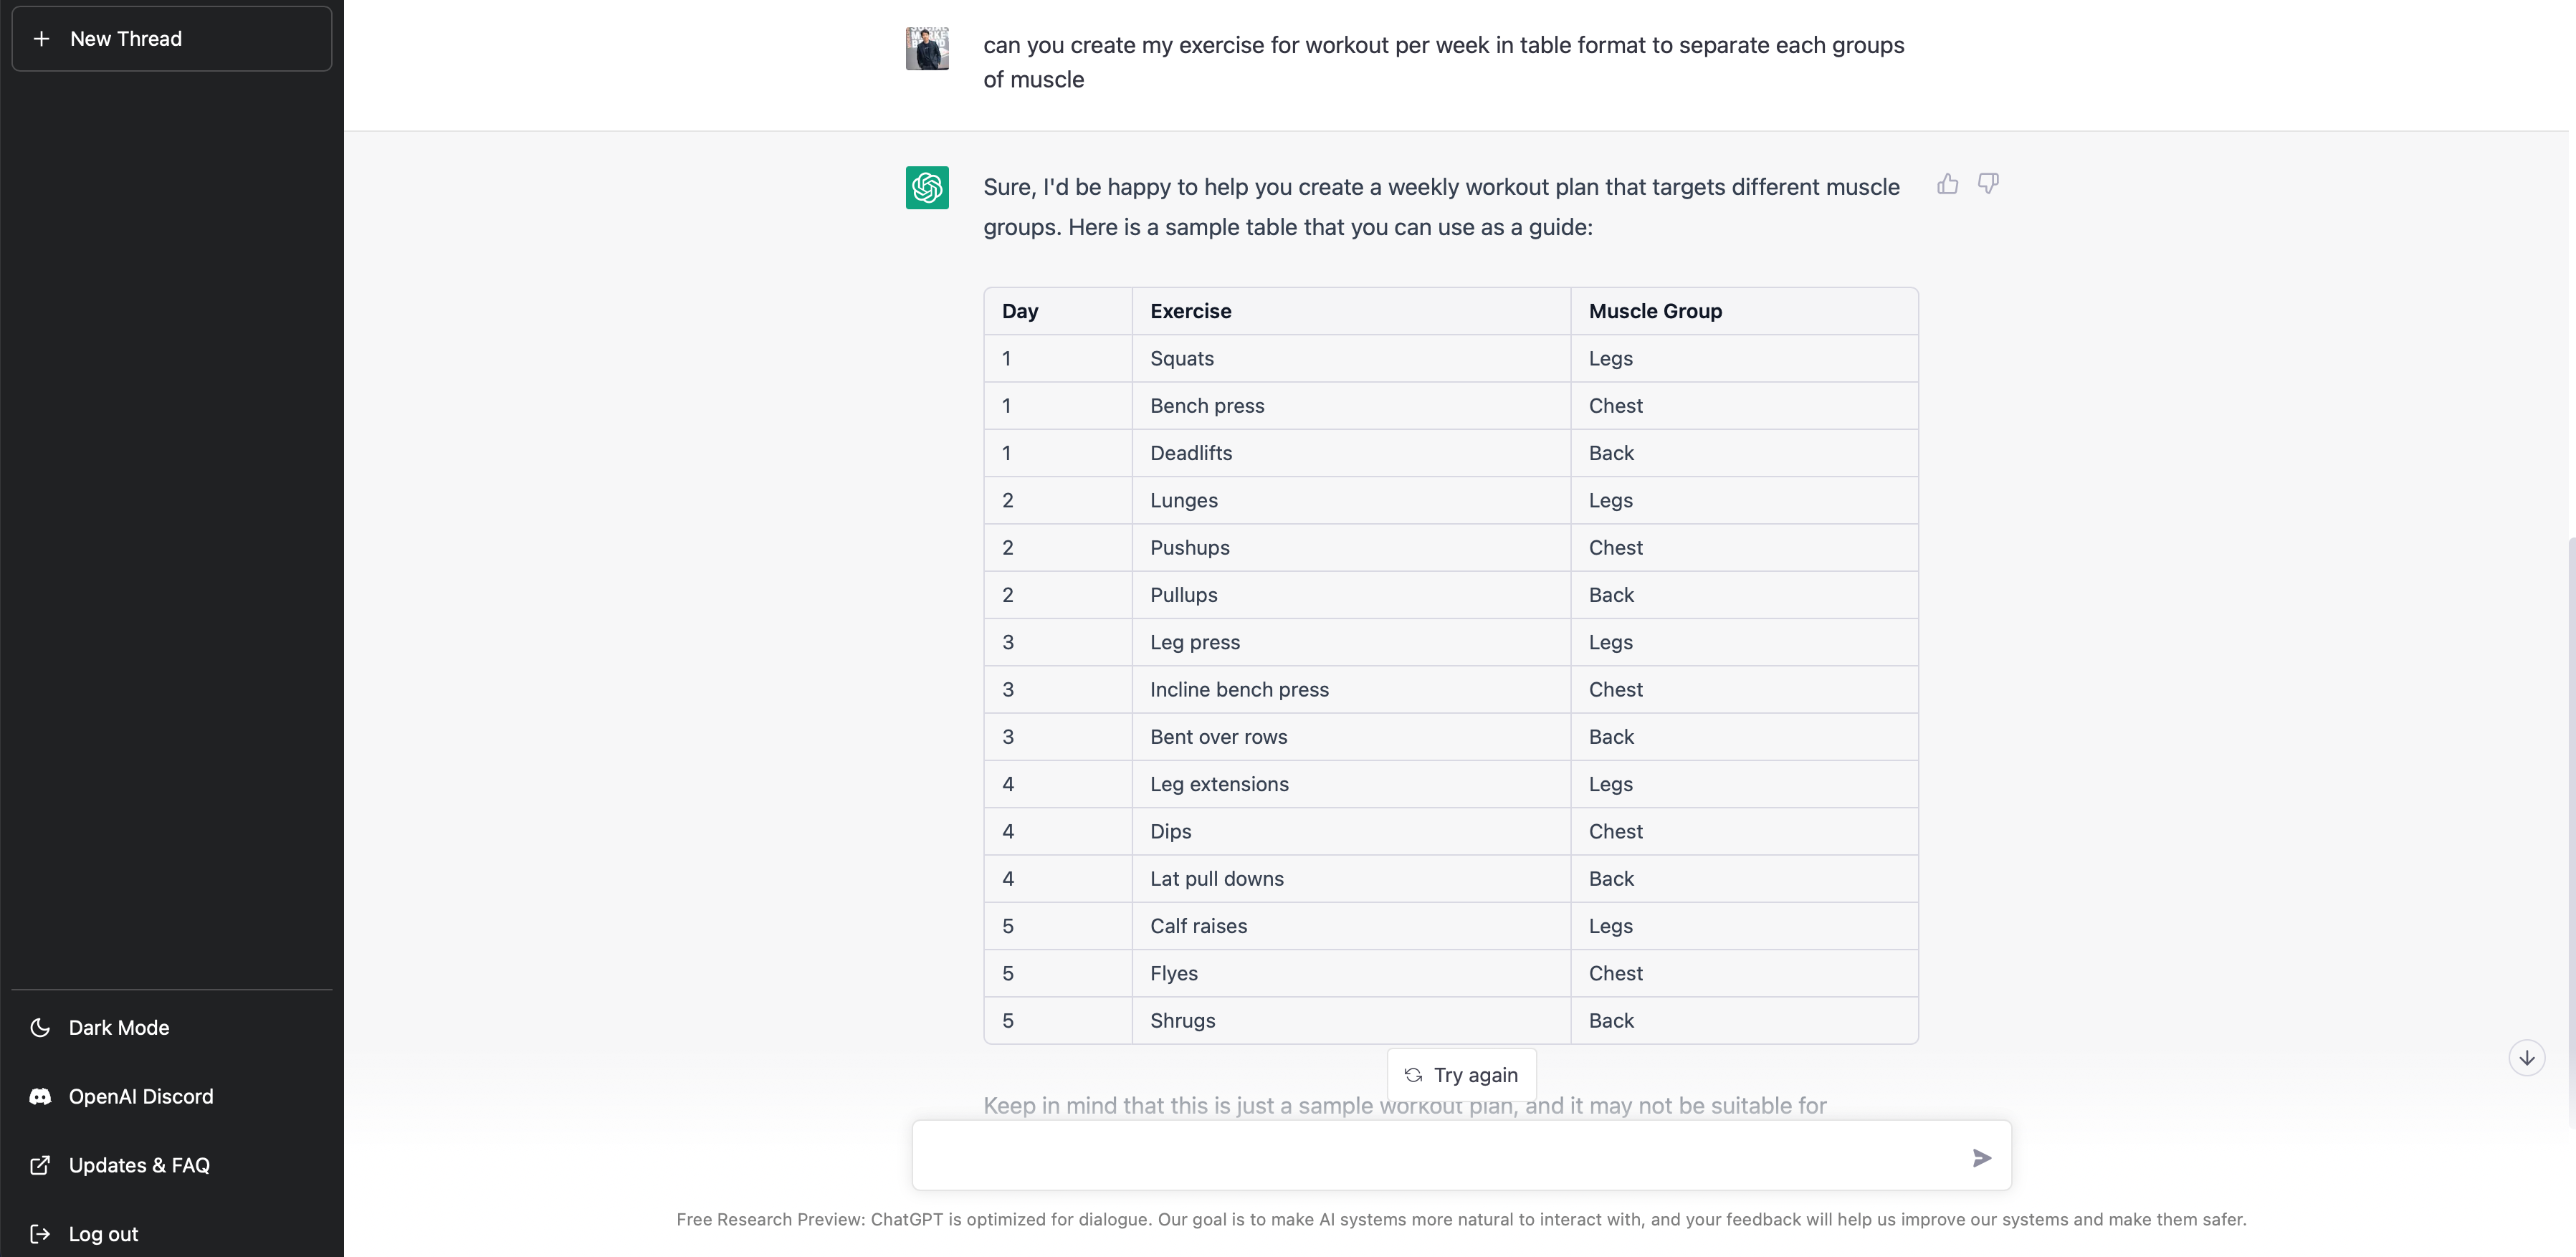The width and height of the screenshot is (2576, 1257).
Task: Toggle Dark Mode in the sidebar
Action: (118, 1028)
